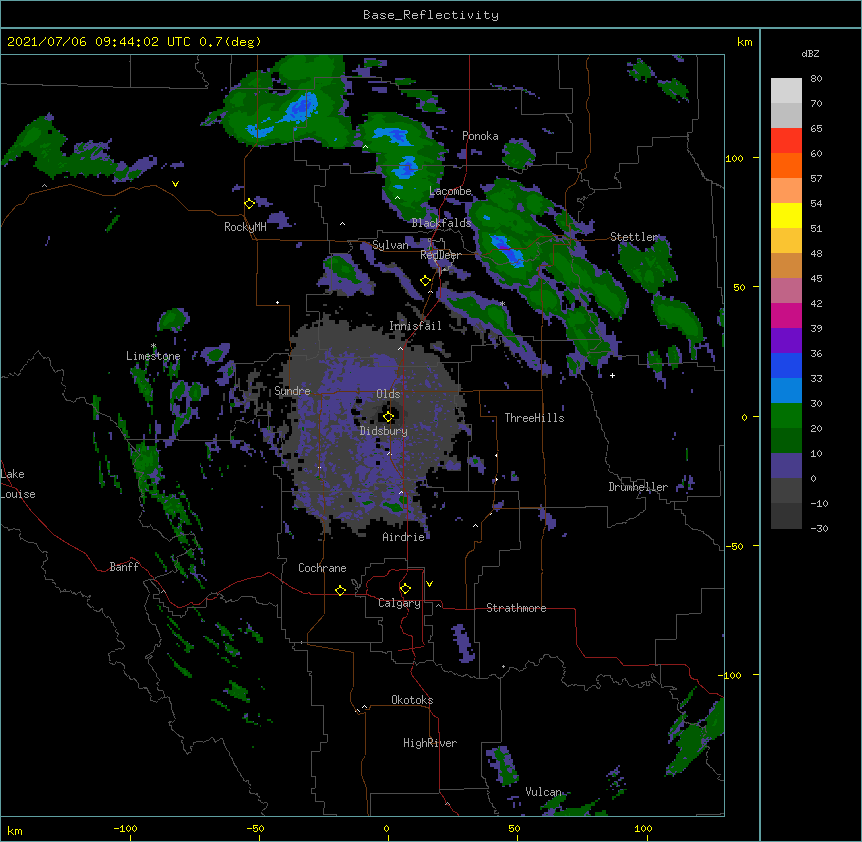Click the Banff label

124,567
